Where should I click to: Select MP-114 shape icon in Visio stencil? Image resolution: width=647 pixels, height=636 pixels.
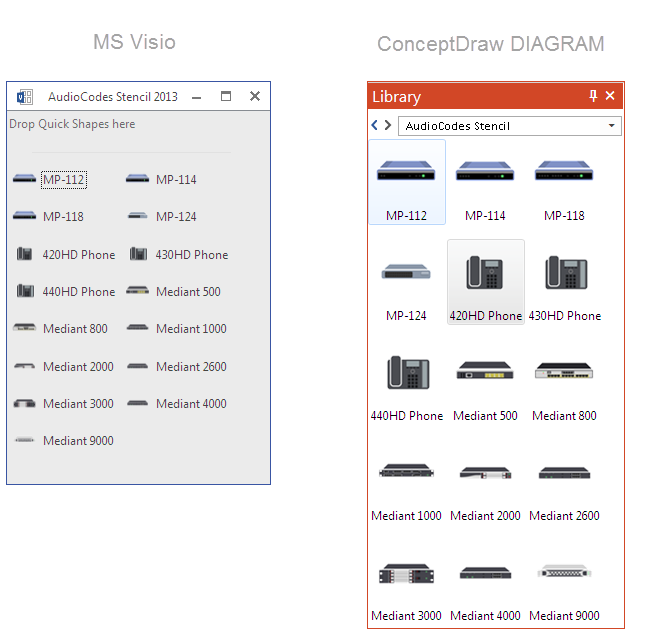pyautogui.click(x=137, y=179)
